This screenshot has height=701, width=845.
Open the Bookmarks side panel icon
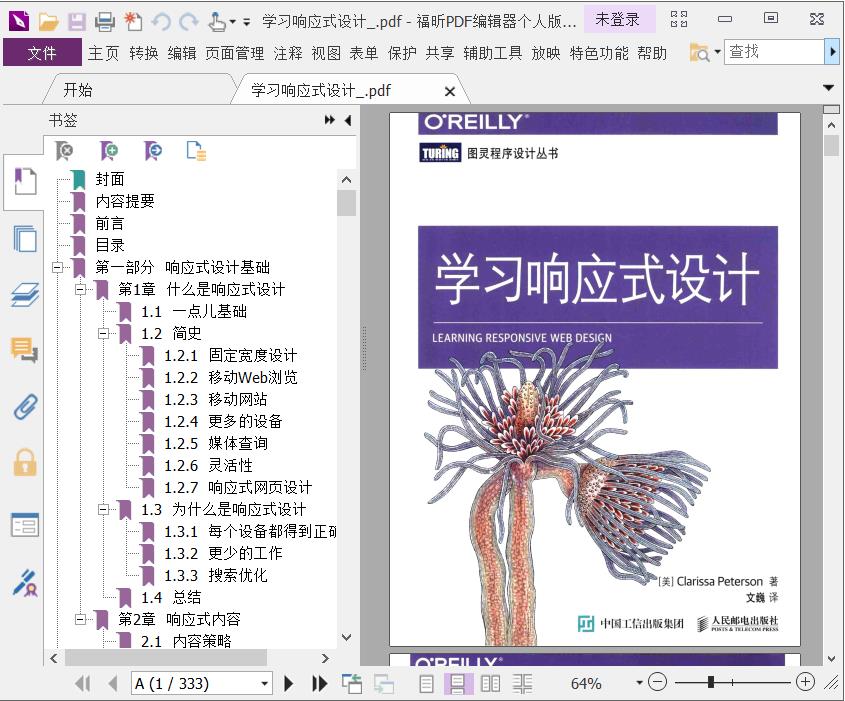point(25,181)
